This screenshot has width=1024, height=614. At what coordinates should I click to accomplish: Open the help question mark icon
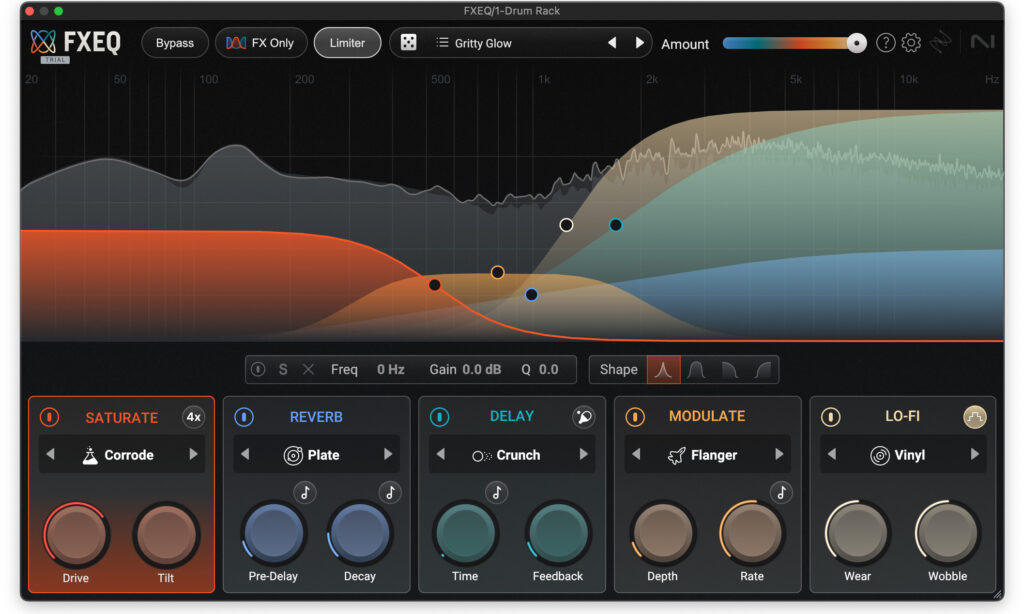pyautogui.click(x=885, y=43)
